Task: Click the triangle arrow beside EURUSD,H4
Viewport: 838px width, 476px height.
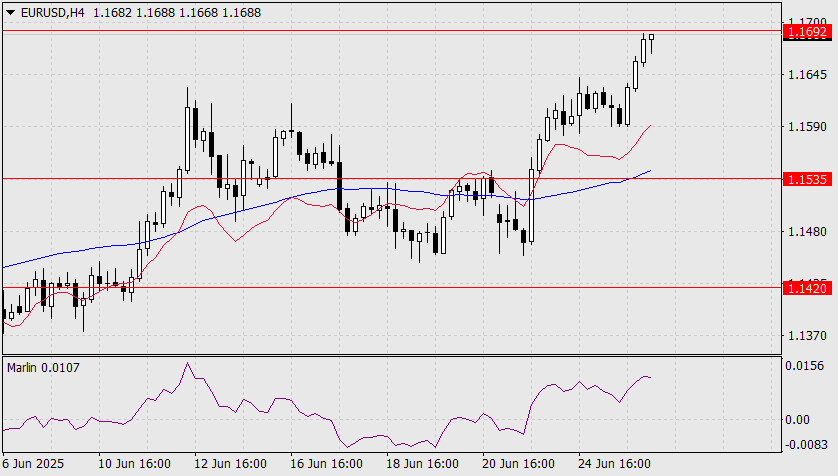Action: click(x=10, y=12)
